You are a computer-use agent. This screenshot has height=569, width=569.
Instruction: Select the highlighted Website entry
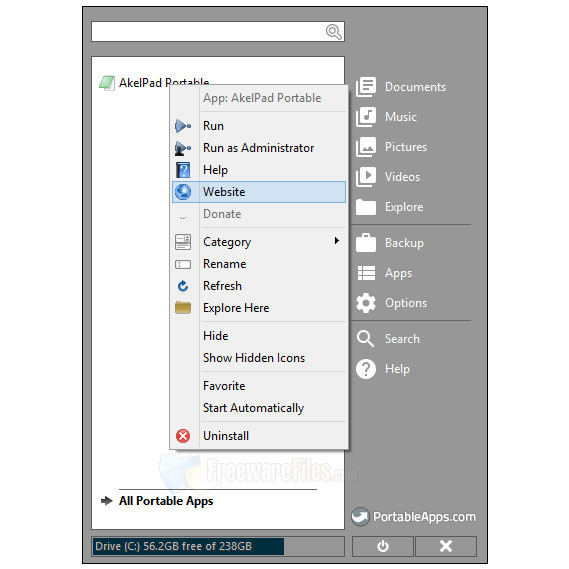pos(259,192)
